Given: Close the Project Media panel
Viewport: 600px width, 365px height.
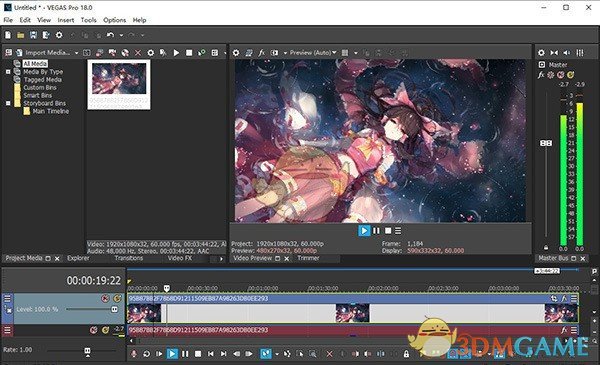Looking at the screenshot, I should point(57,259).
